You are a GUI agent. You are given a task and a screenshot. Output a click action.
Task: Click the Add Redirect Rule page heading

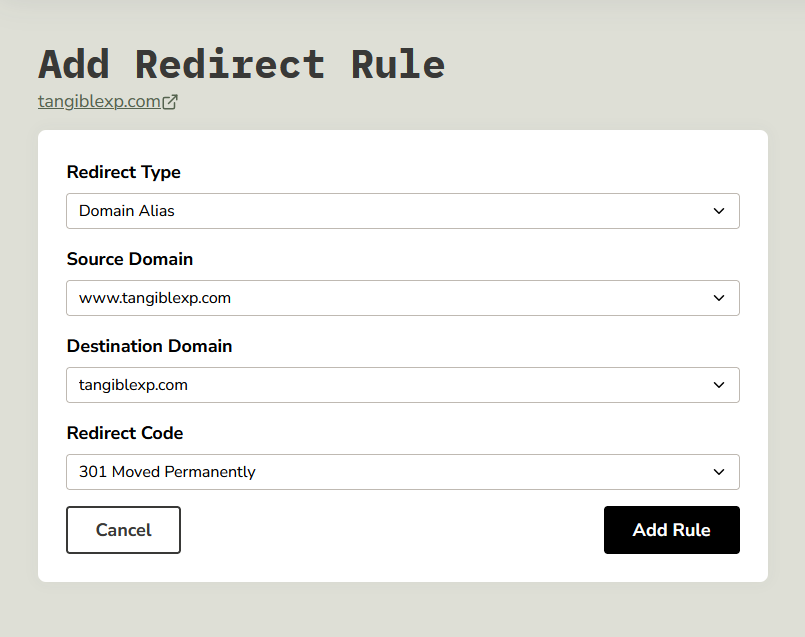click(x=241, y=64)
